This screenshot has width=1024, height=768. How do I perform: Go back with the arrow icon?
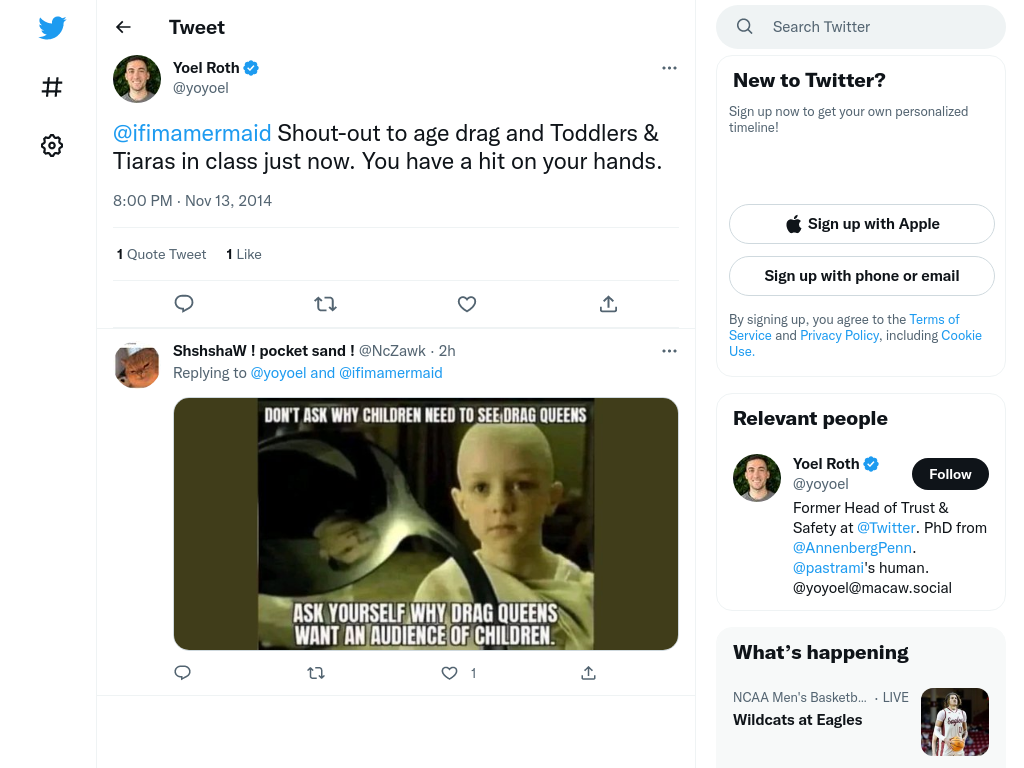(x=123, y=27)
